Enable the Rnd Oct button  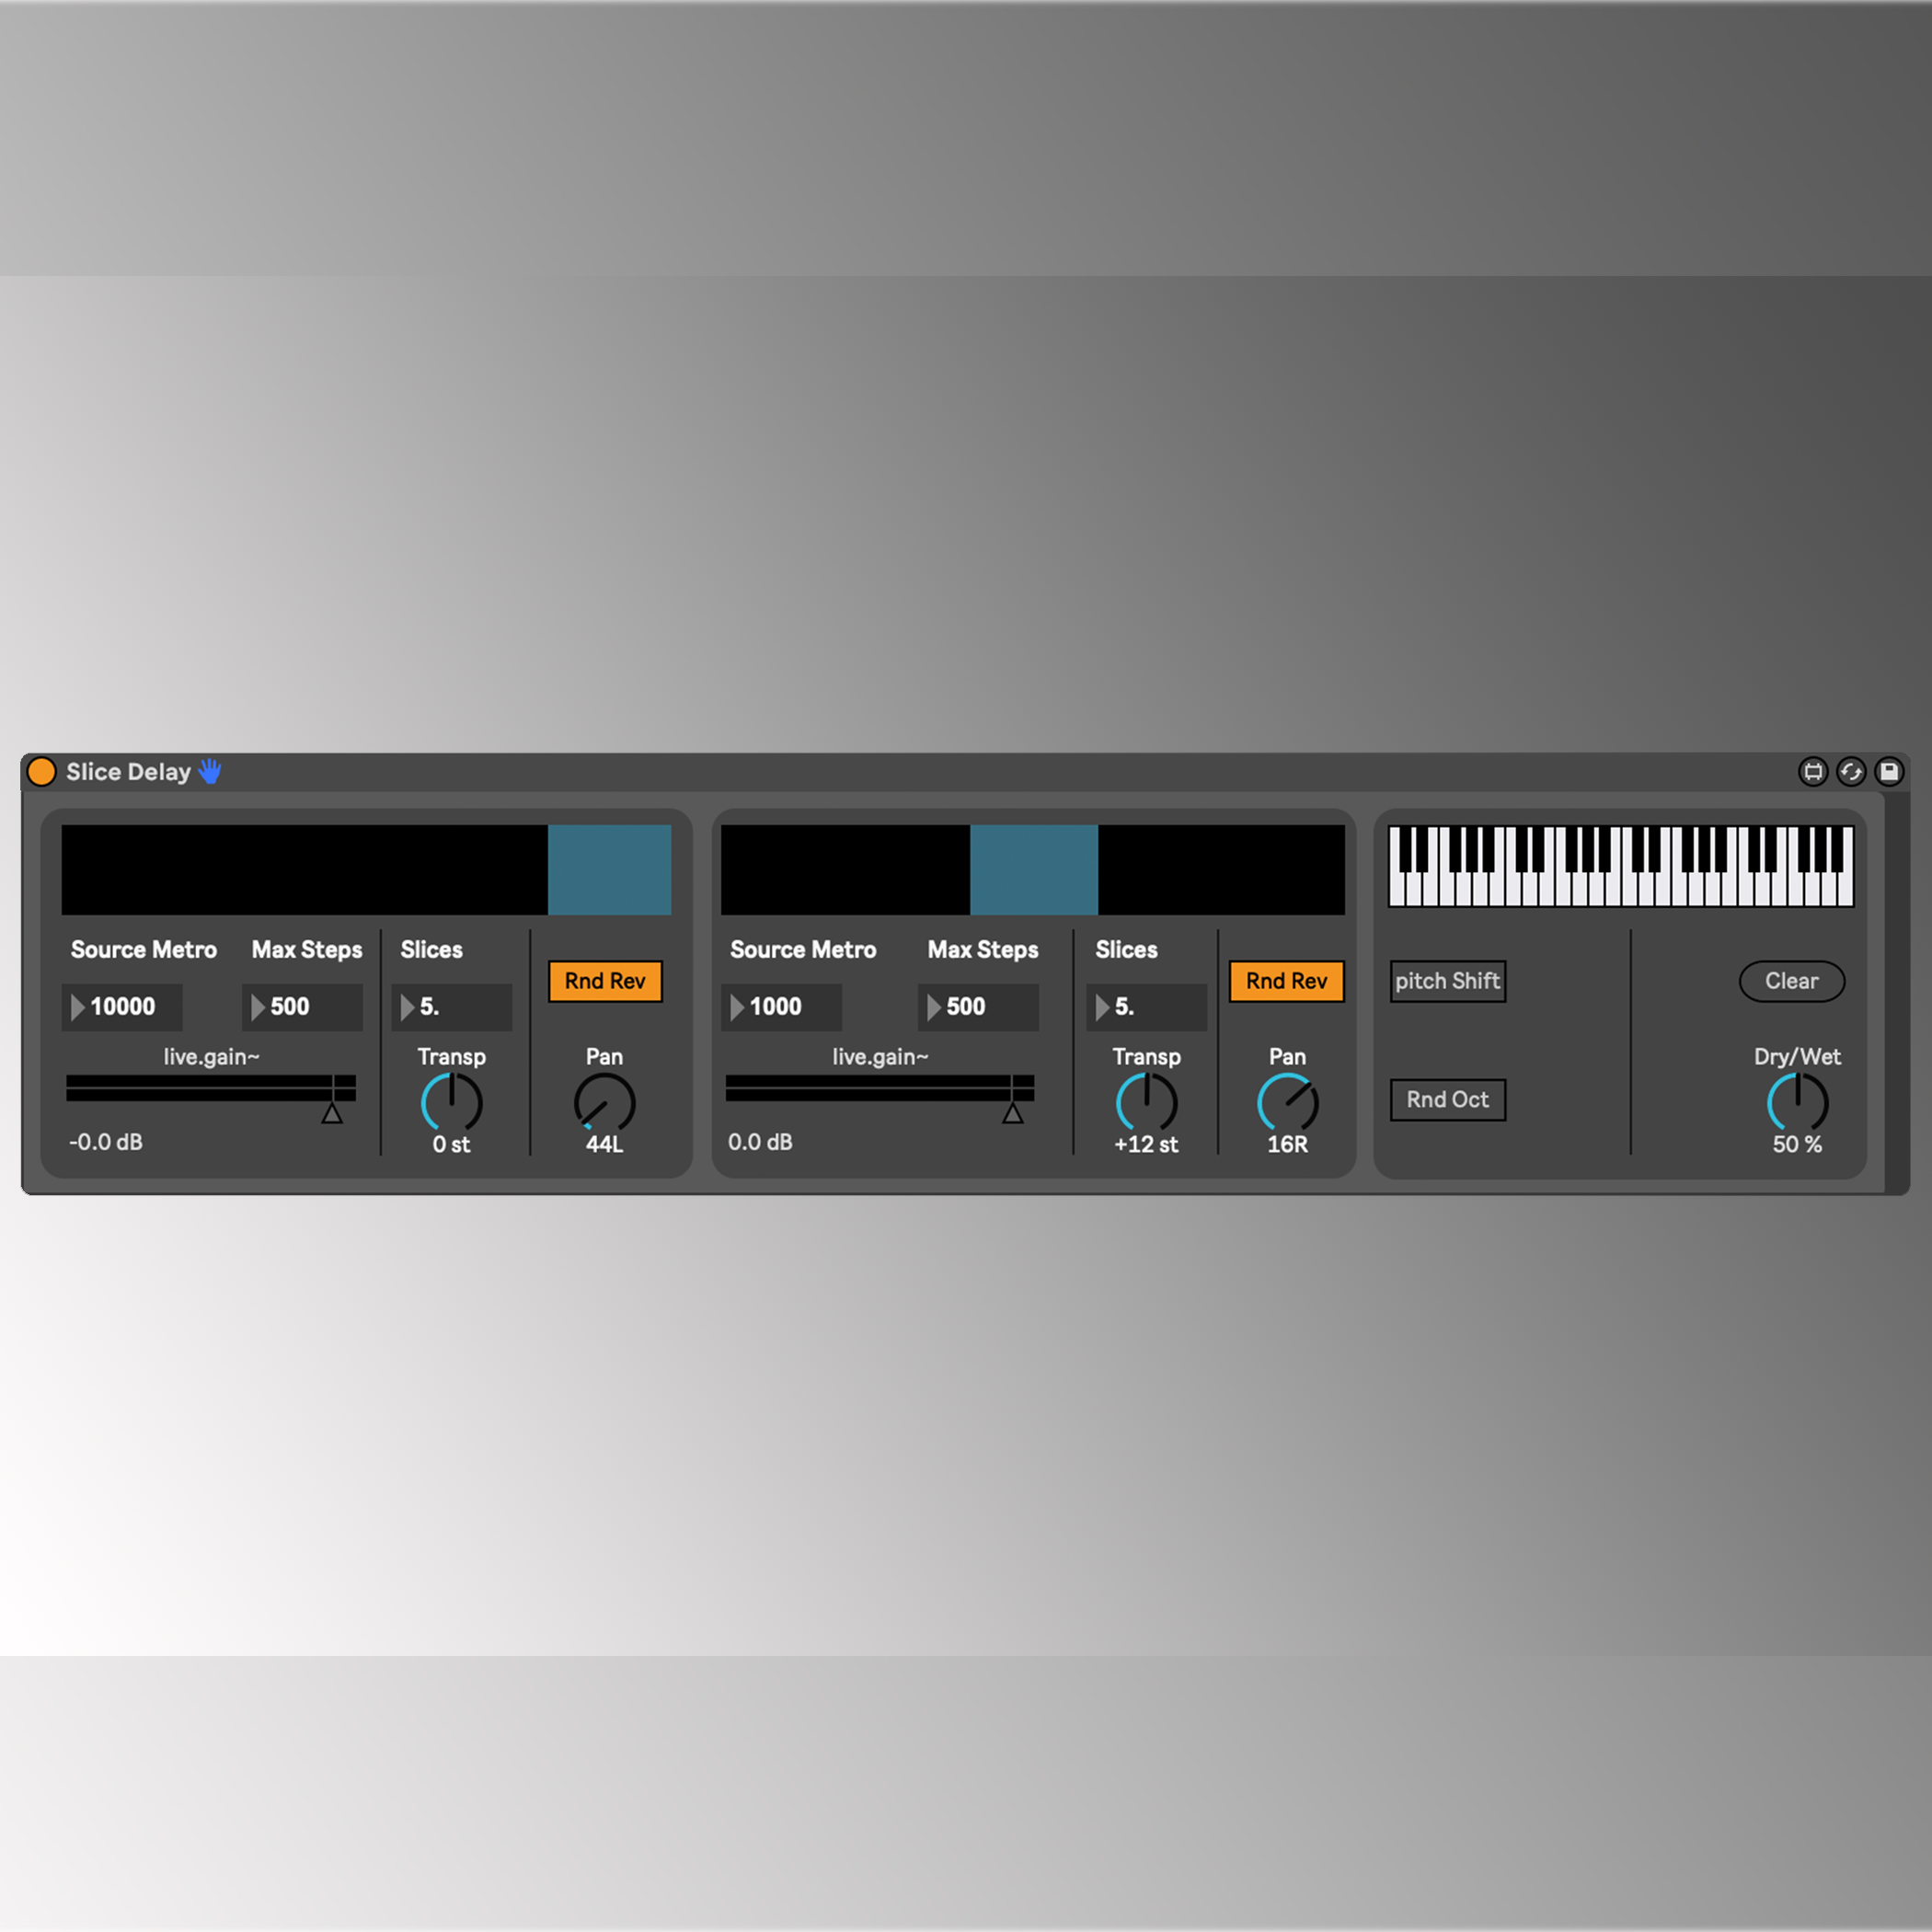pos(1447,1100)
